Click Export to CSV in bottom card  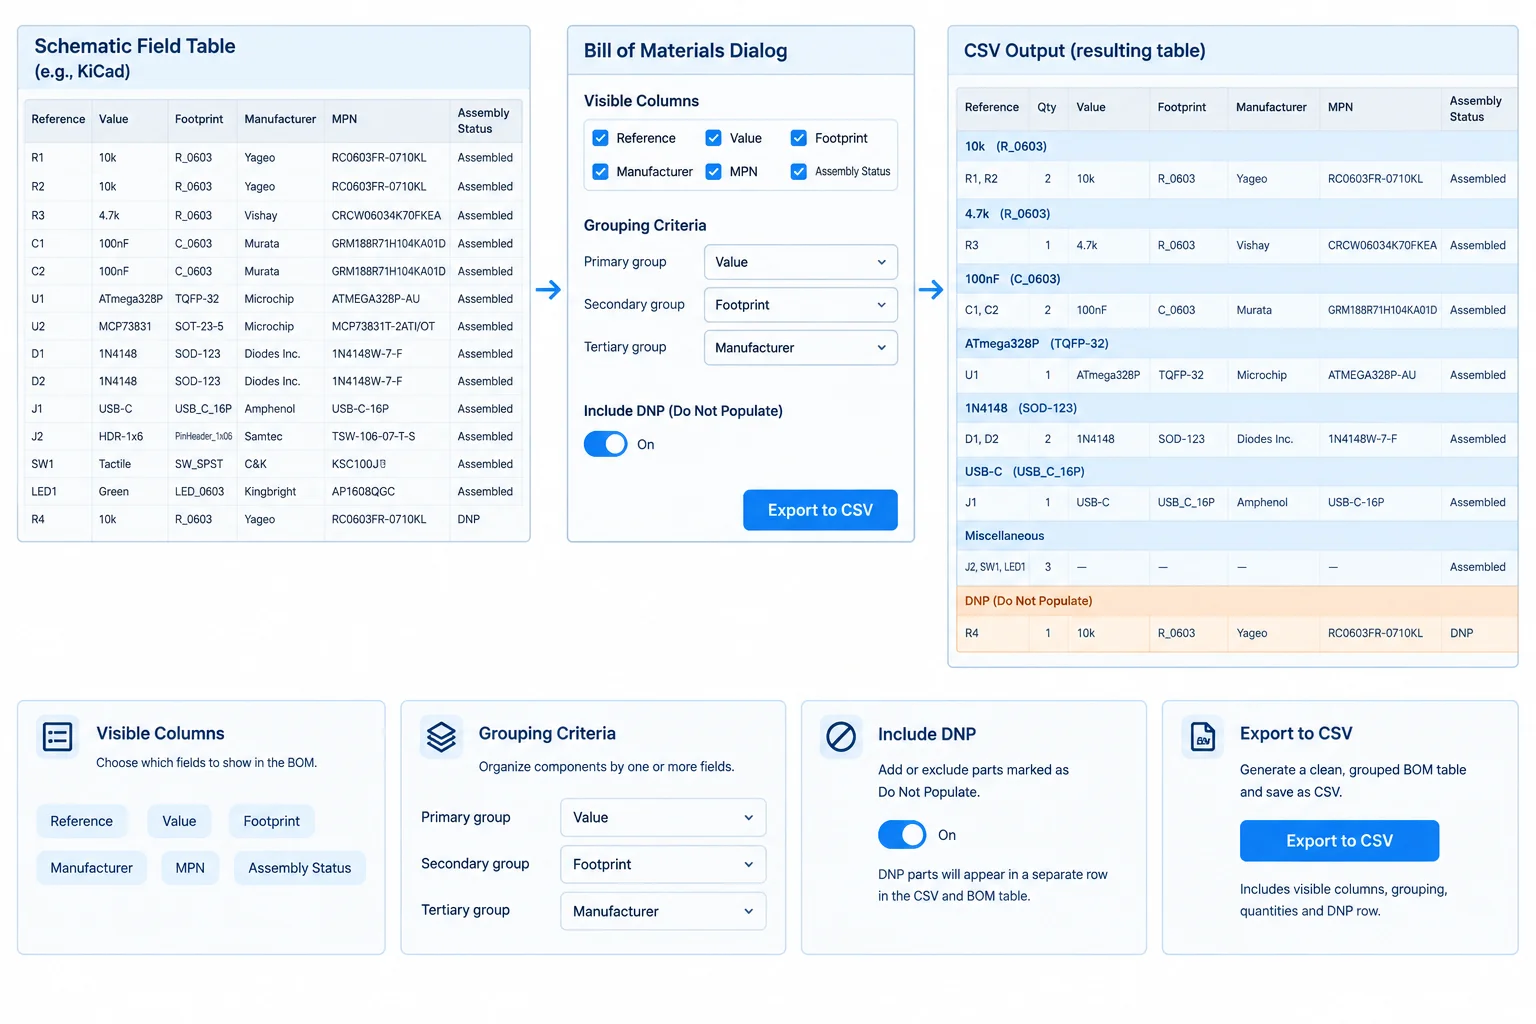pyautogui.click(x=1339, y=841)
